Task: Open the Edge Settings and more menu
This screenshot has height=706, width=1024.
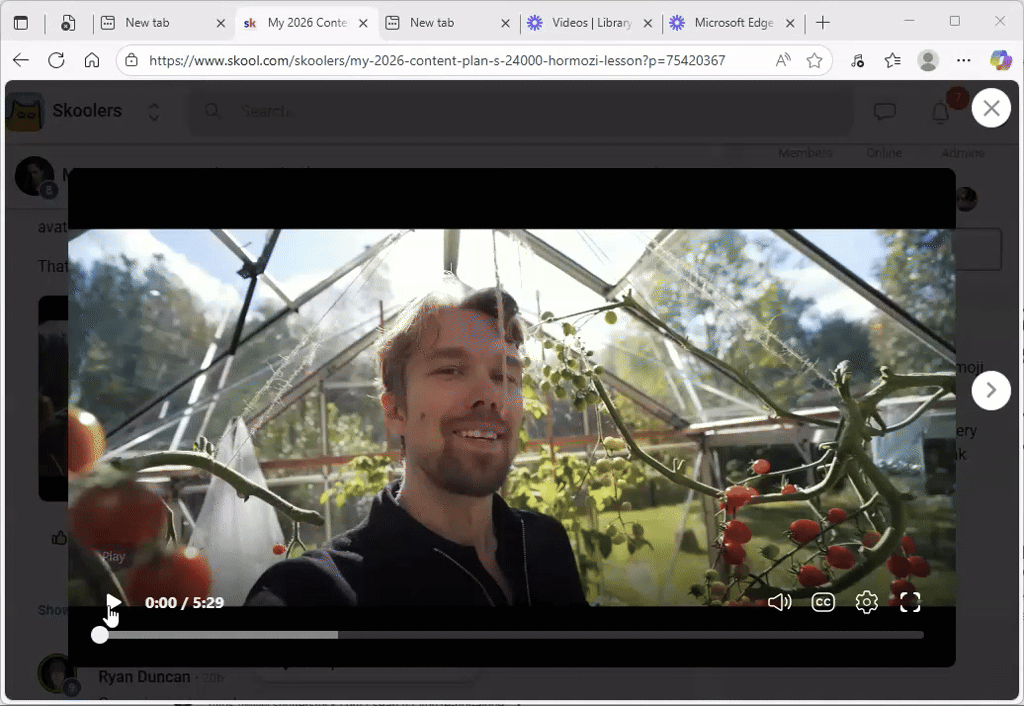Action: click(963, 60)
